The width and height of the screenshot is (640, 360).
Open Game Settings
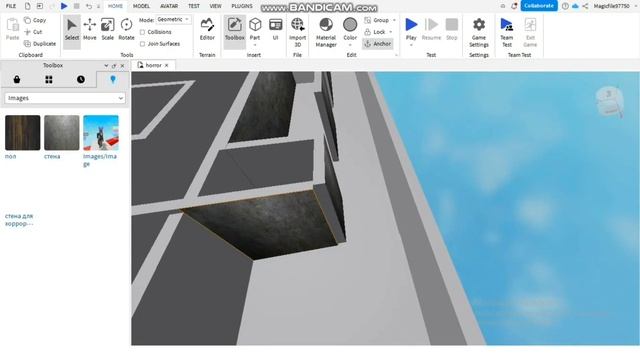pyautogui.click(x=479, y=32)
